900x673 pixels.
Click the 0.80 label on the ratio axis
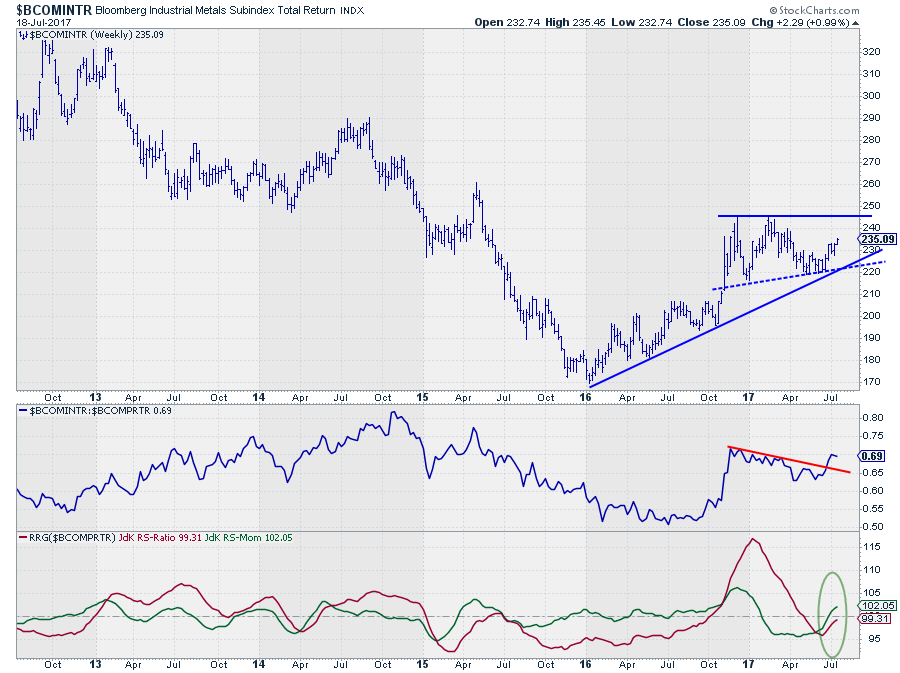[x=872, y=418]
